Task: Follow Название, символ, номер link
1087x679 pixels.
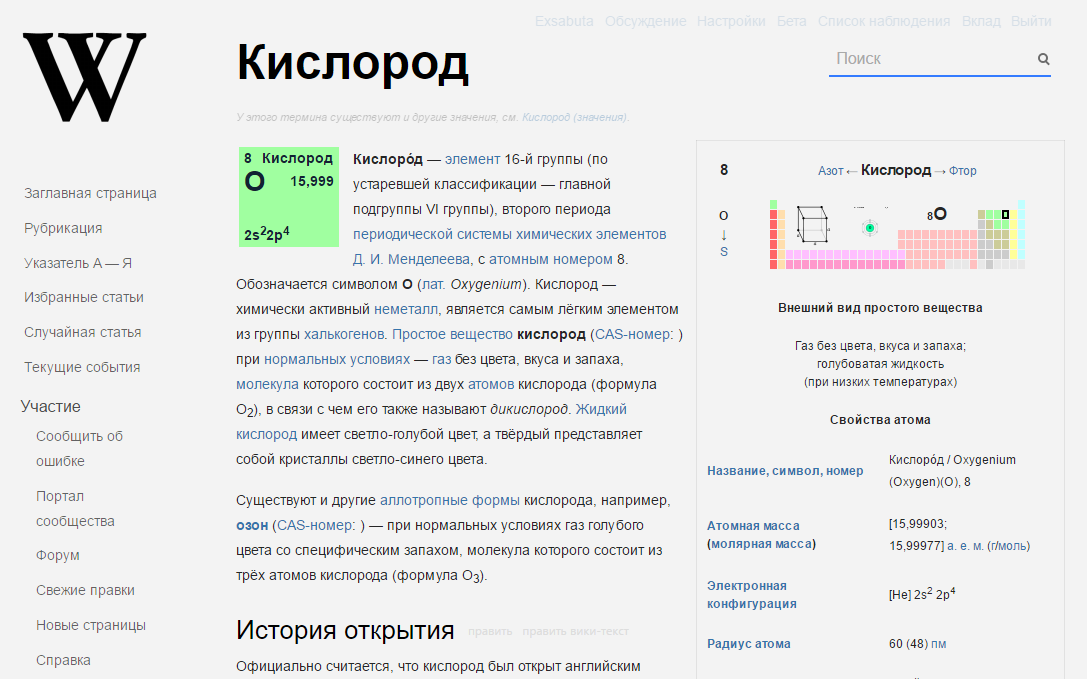Action: pos(785,471)
